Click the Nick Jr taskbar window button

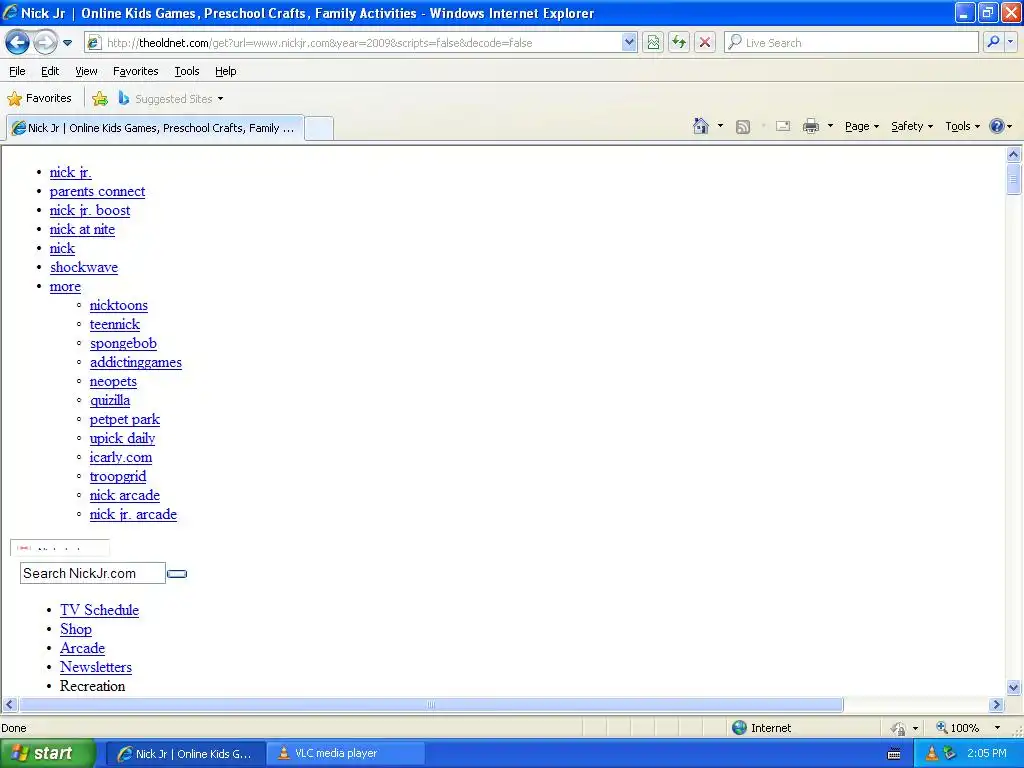pyautogui.click(x=185, y=754)
